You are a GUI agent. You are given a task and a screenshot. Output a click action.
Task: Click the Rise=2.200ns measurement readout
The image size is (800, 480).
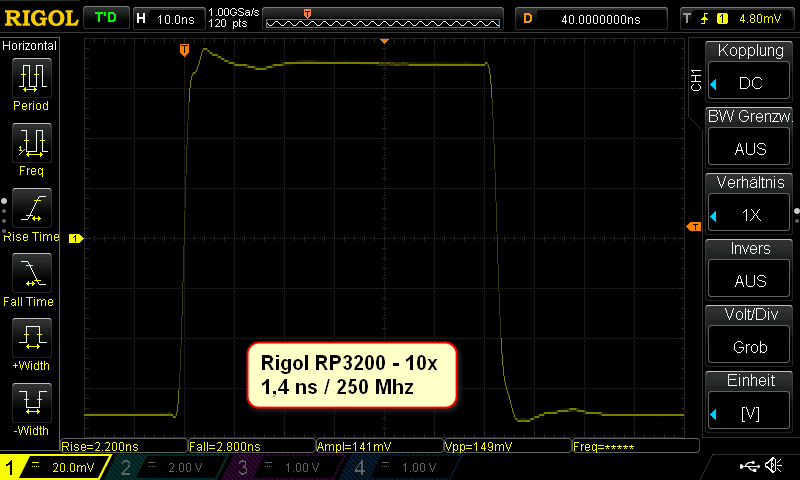124,446
